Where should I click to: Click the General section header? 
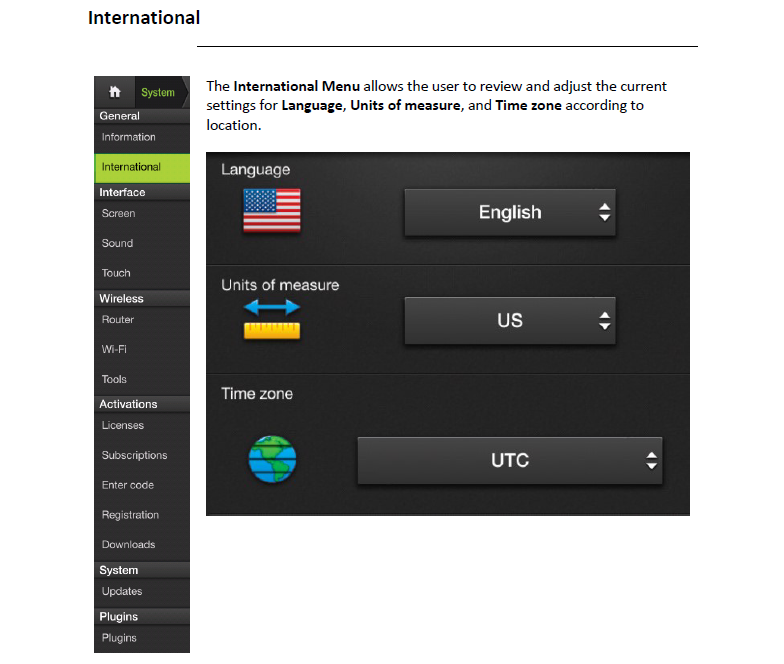coord(142,116)
